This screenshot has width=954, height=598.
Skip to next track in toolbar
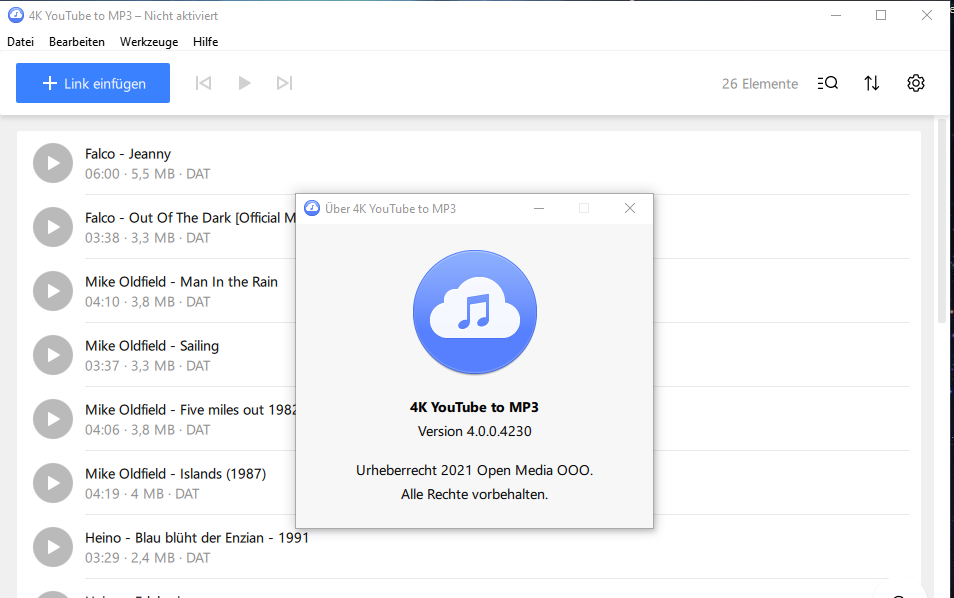click(x=284, y=83)
